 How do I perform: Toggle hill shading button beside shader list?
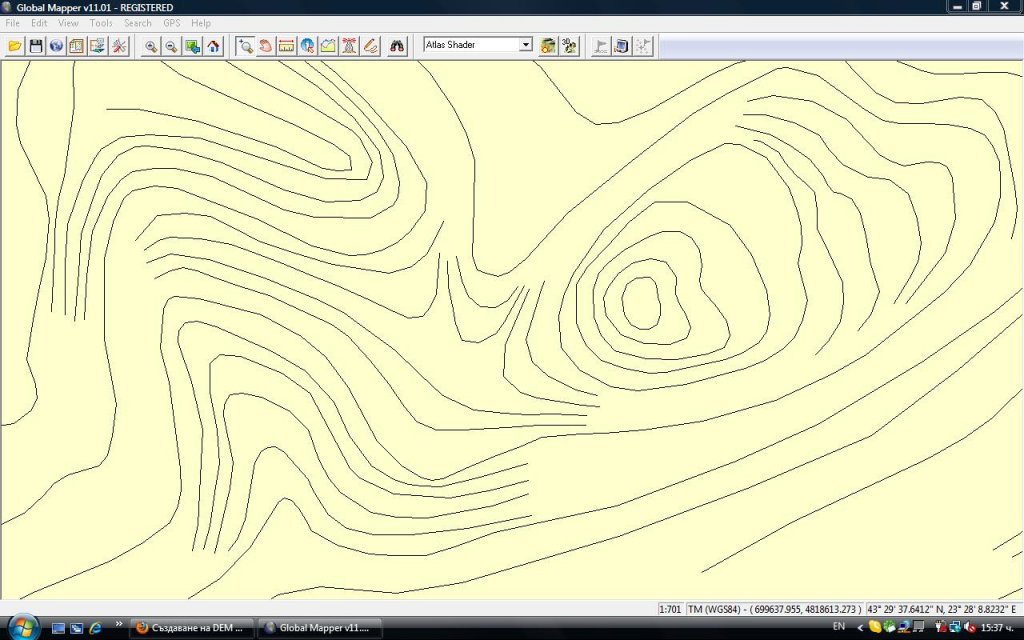coord(548,46)
